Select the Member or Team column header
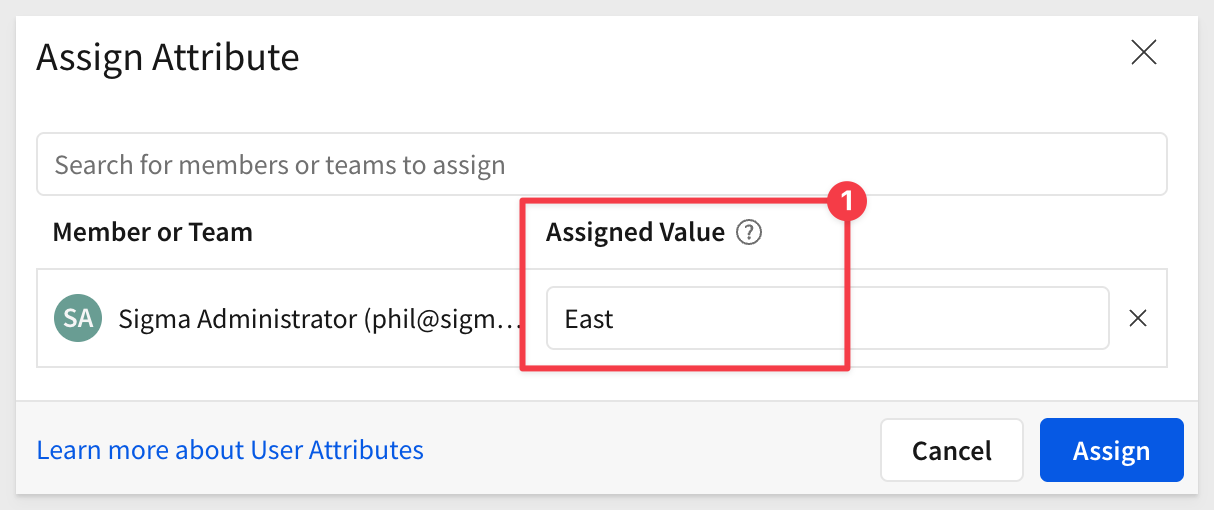Viewport: 1214px width, 510px height. click(x=152, y=232)
